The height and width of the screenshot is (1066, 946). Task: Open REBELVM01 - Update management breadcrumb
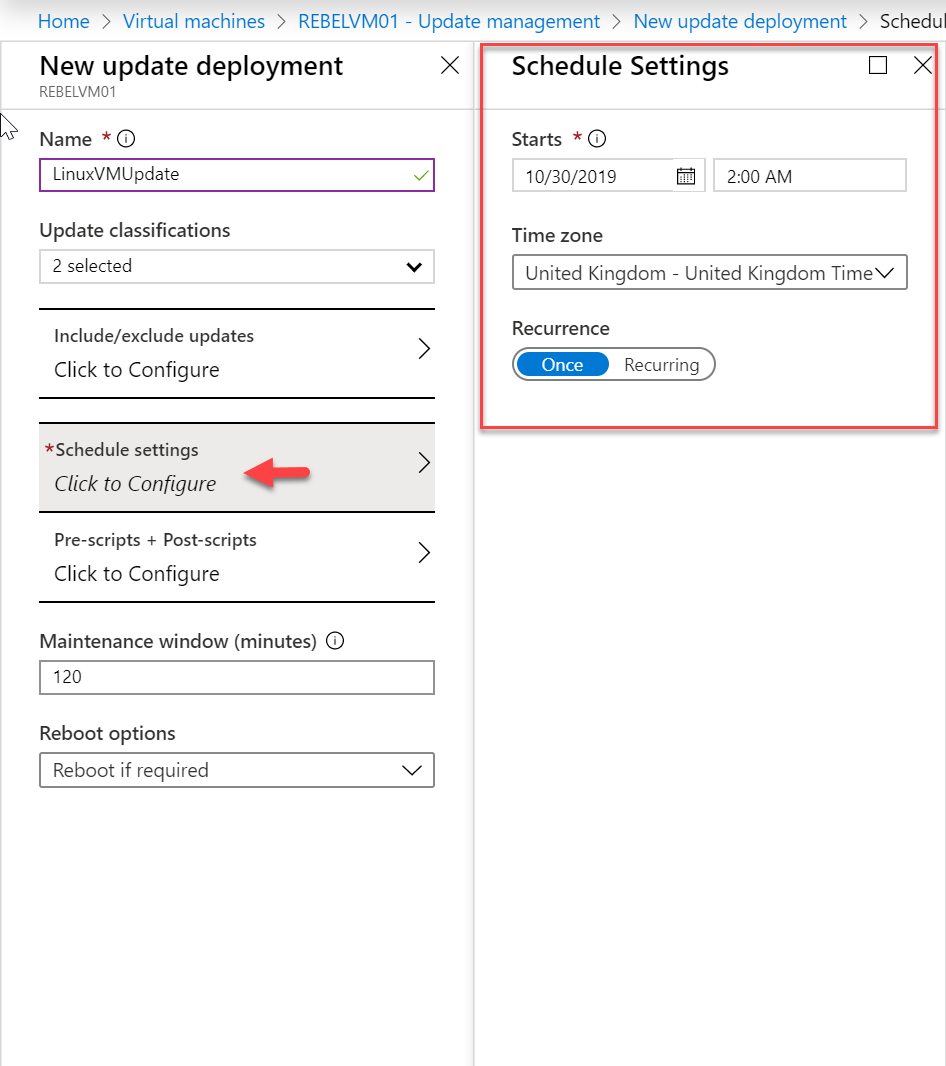click(x=449, y=21)
